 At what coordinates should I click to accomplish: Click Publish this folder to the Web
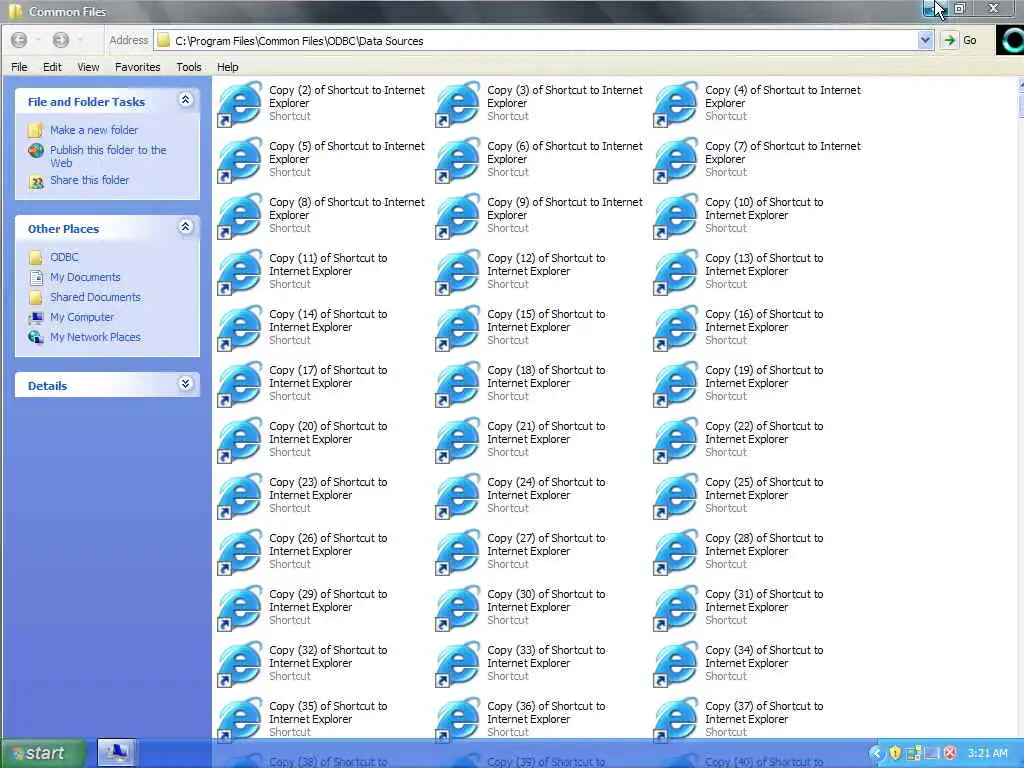click(x=108, y=156)
